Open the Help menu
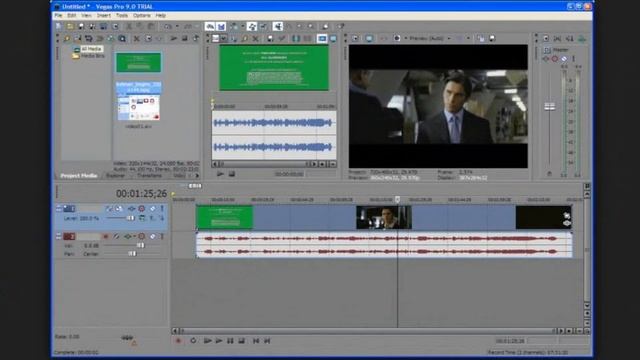640x360 pixels. click(160, 16)
